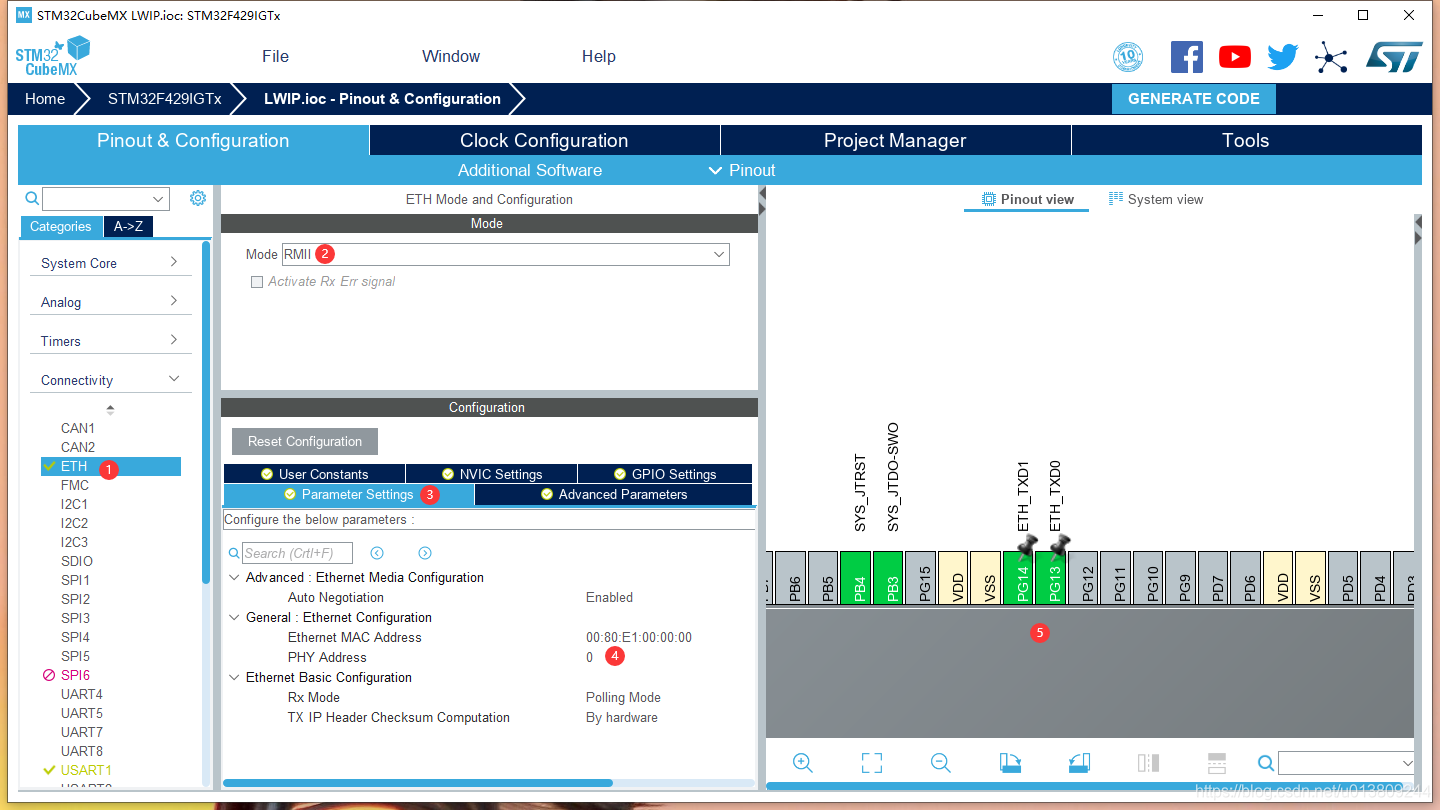This screenshot has width=1440, height=810.
Task: Select USART1 in the connectivity list
Action: 86,770
